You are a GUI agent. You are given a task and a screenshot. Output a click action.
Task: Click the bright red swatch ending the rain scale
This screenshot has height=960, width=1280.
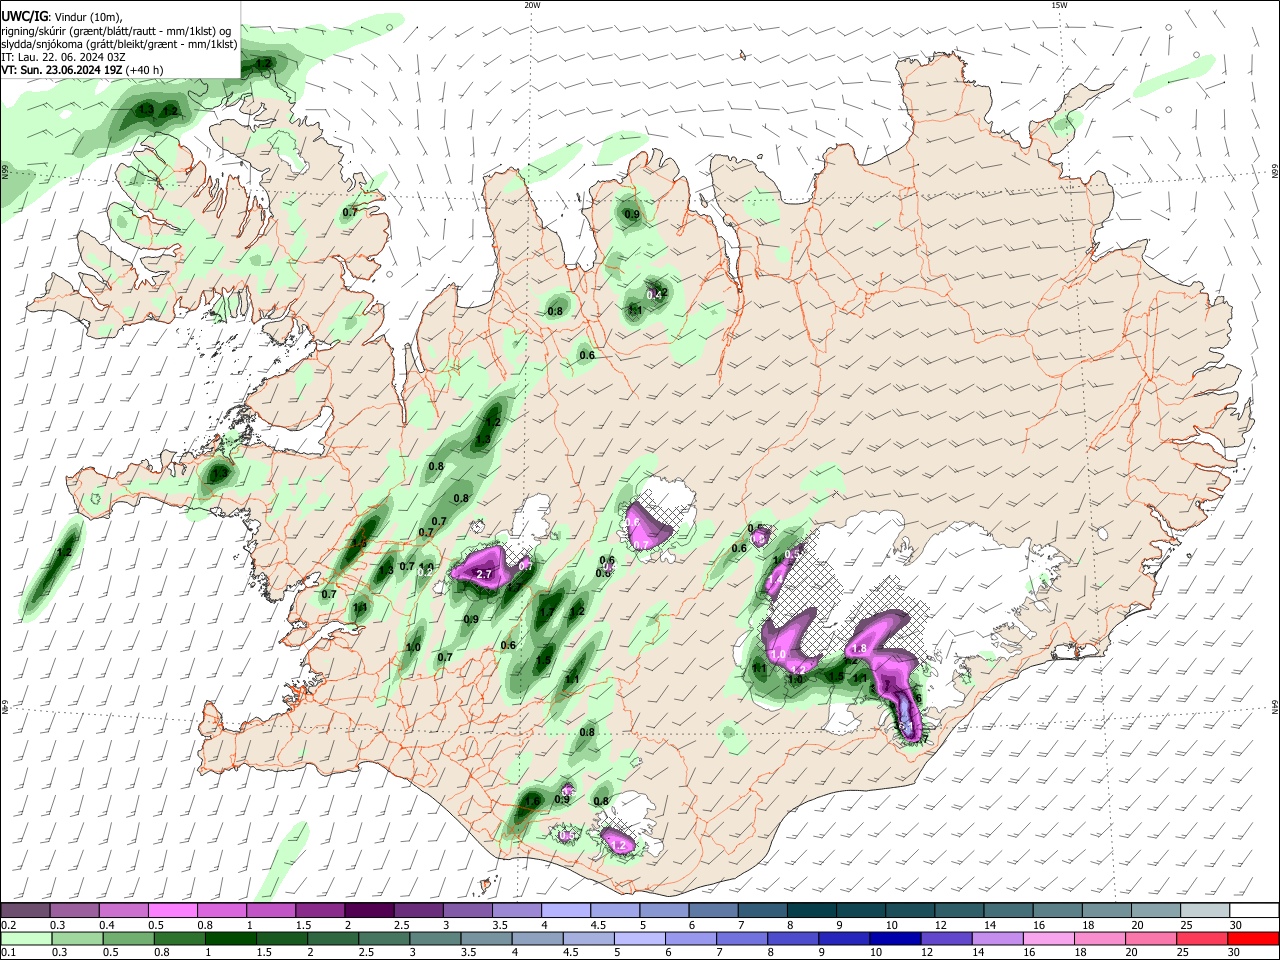(1252, 938)
